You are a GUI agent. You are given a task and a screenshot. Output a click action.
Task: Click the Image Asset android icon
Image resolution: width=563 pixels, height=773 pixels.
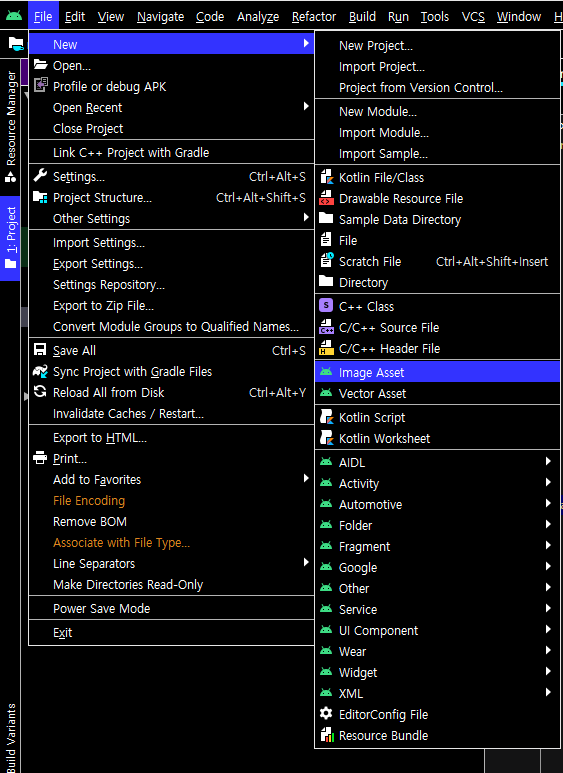(x=326, y=372)
